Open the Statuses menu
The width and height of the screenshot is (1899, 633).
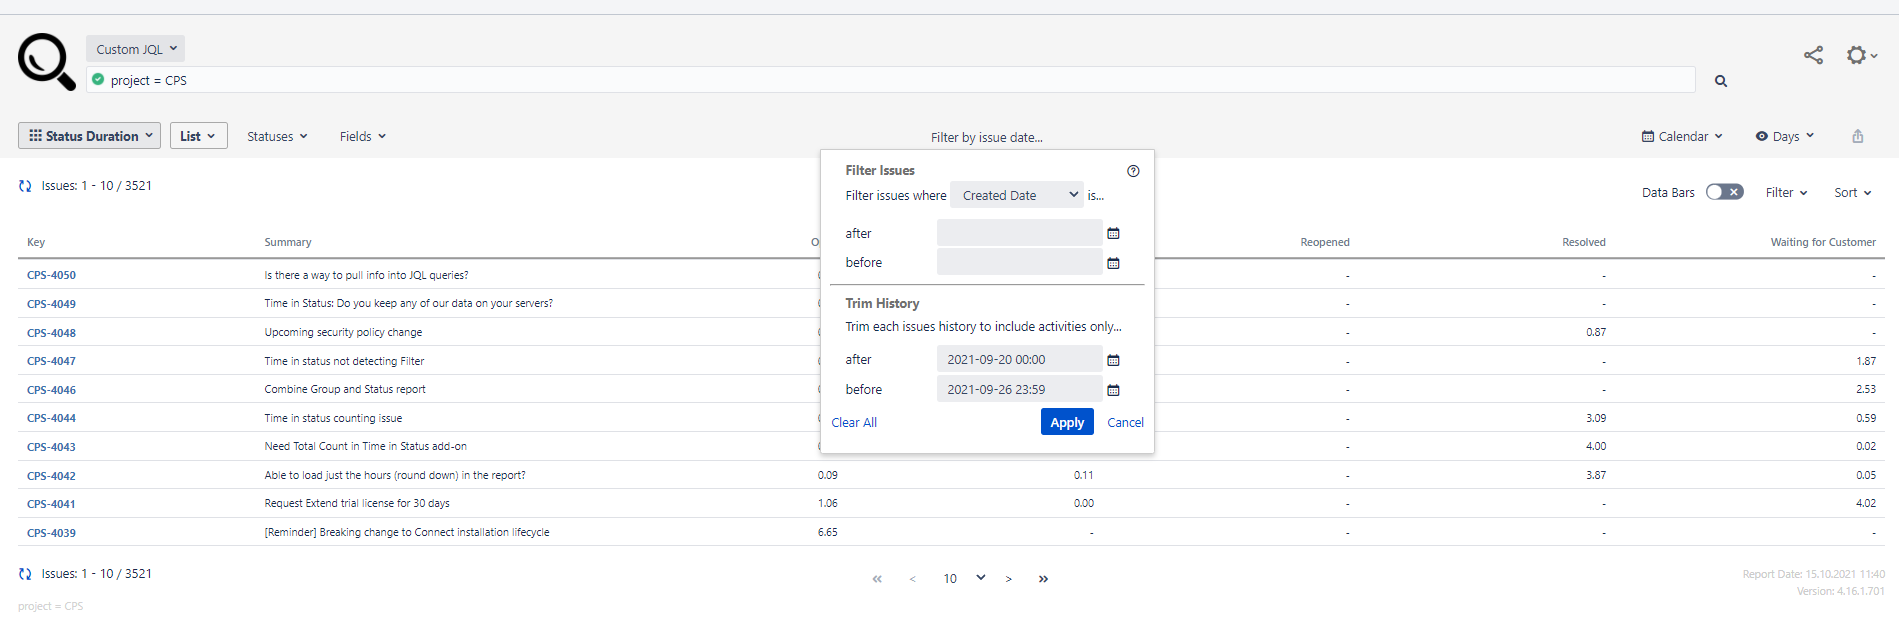(277, 137)
